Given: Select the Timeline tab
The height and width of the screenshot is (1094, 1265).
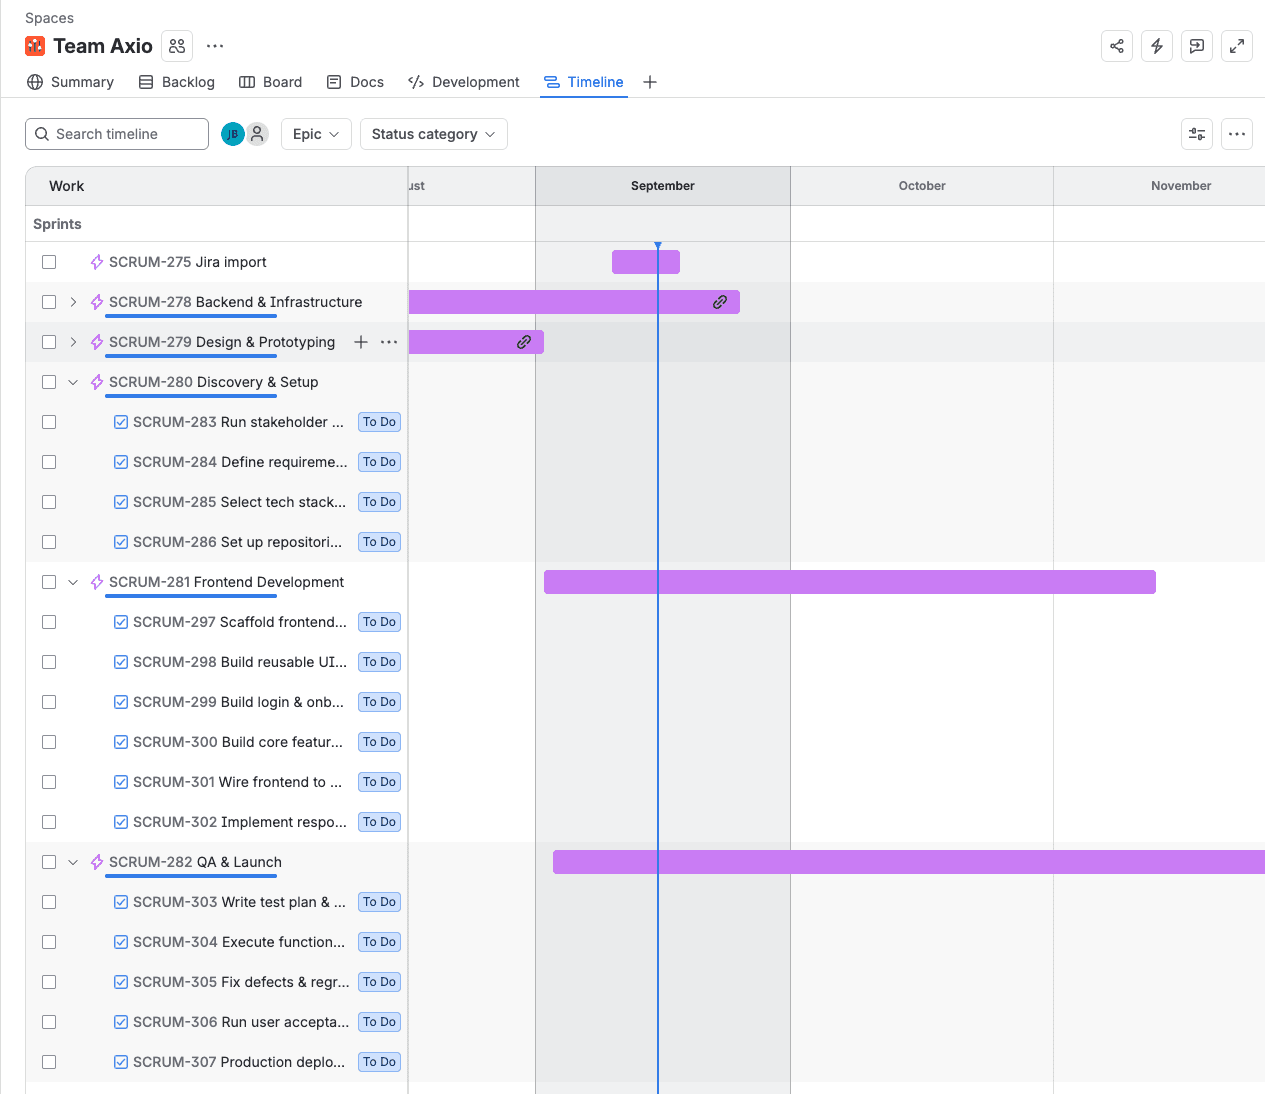Looking at the screenshot, I should (584, 82).
